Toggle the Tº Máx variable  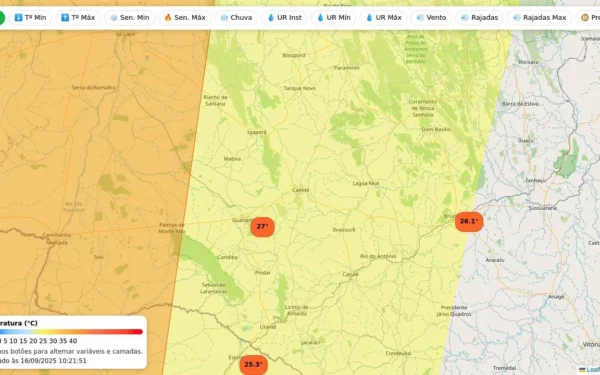(78, 18)
